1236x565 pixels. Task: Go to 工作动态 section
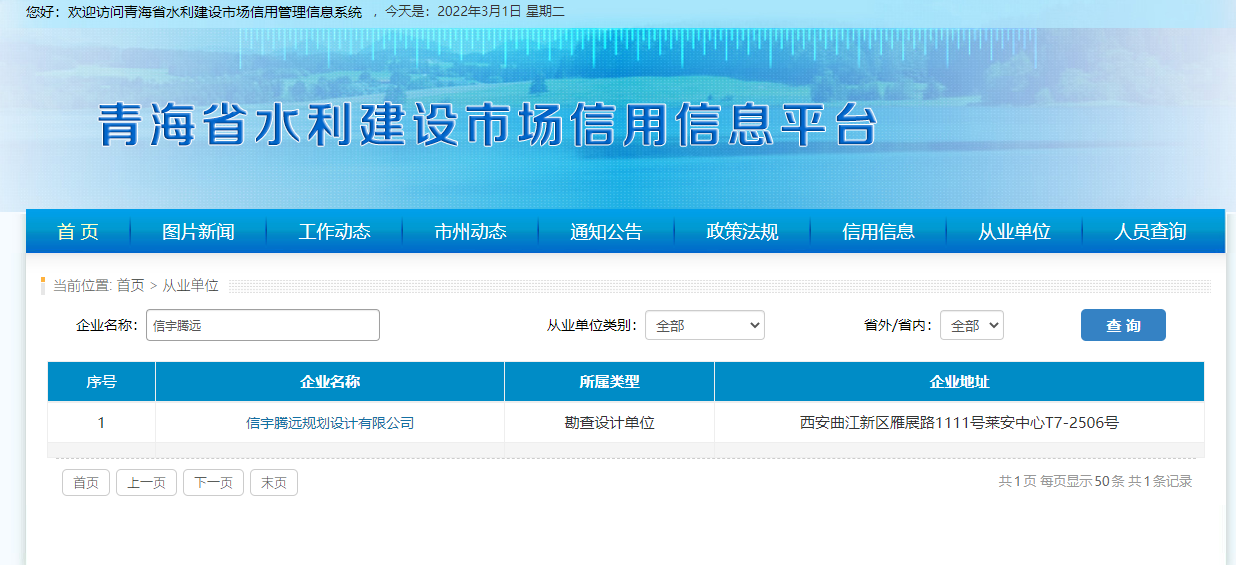point(334,232)
